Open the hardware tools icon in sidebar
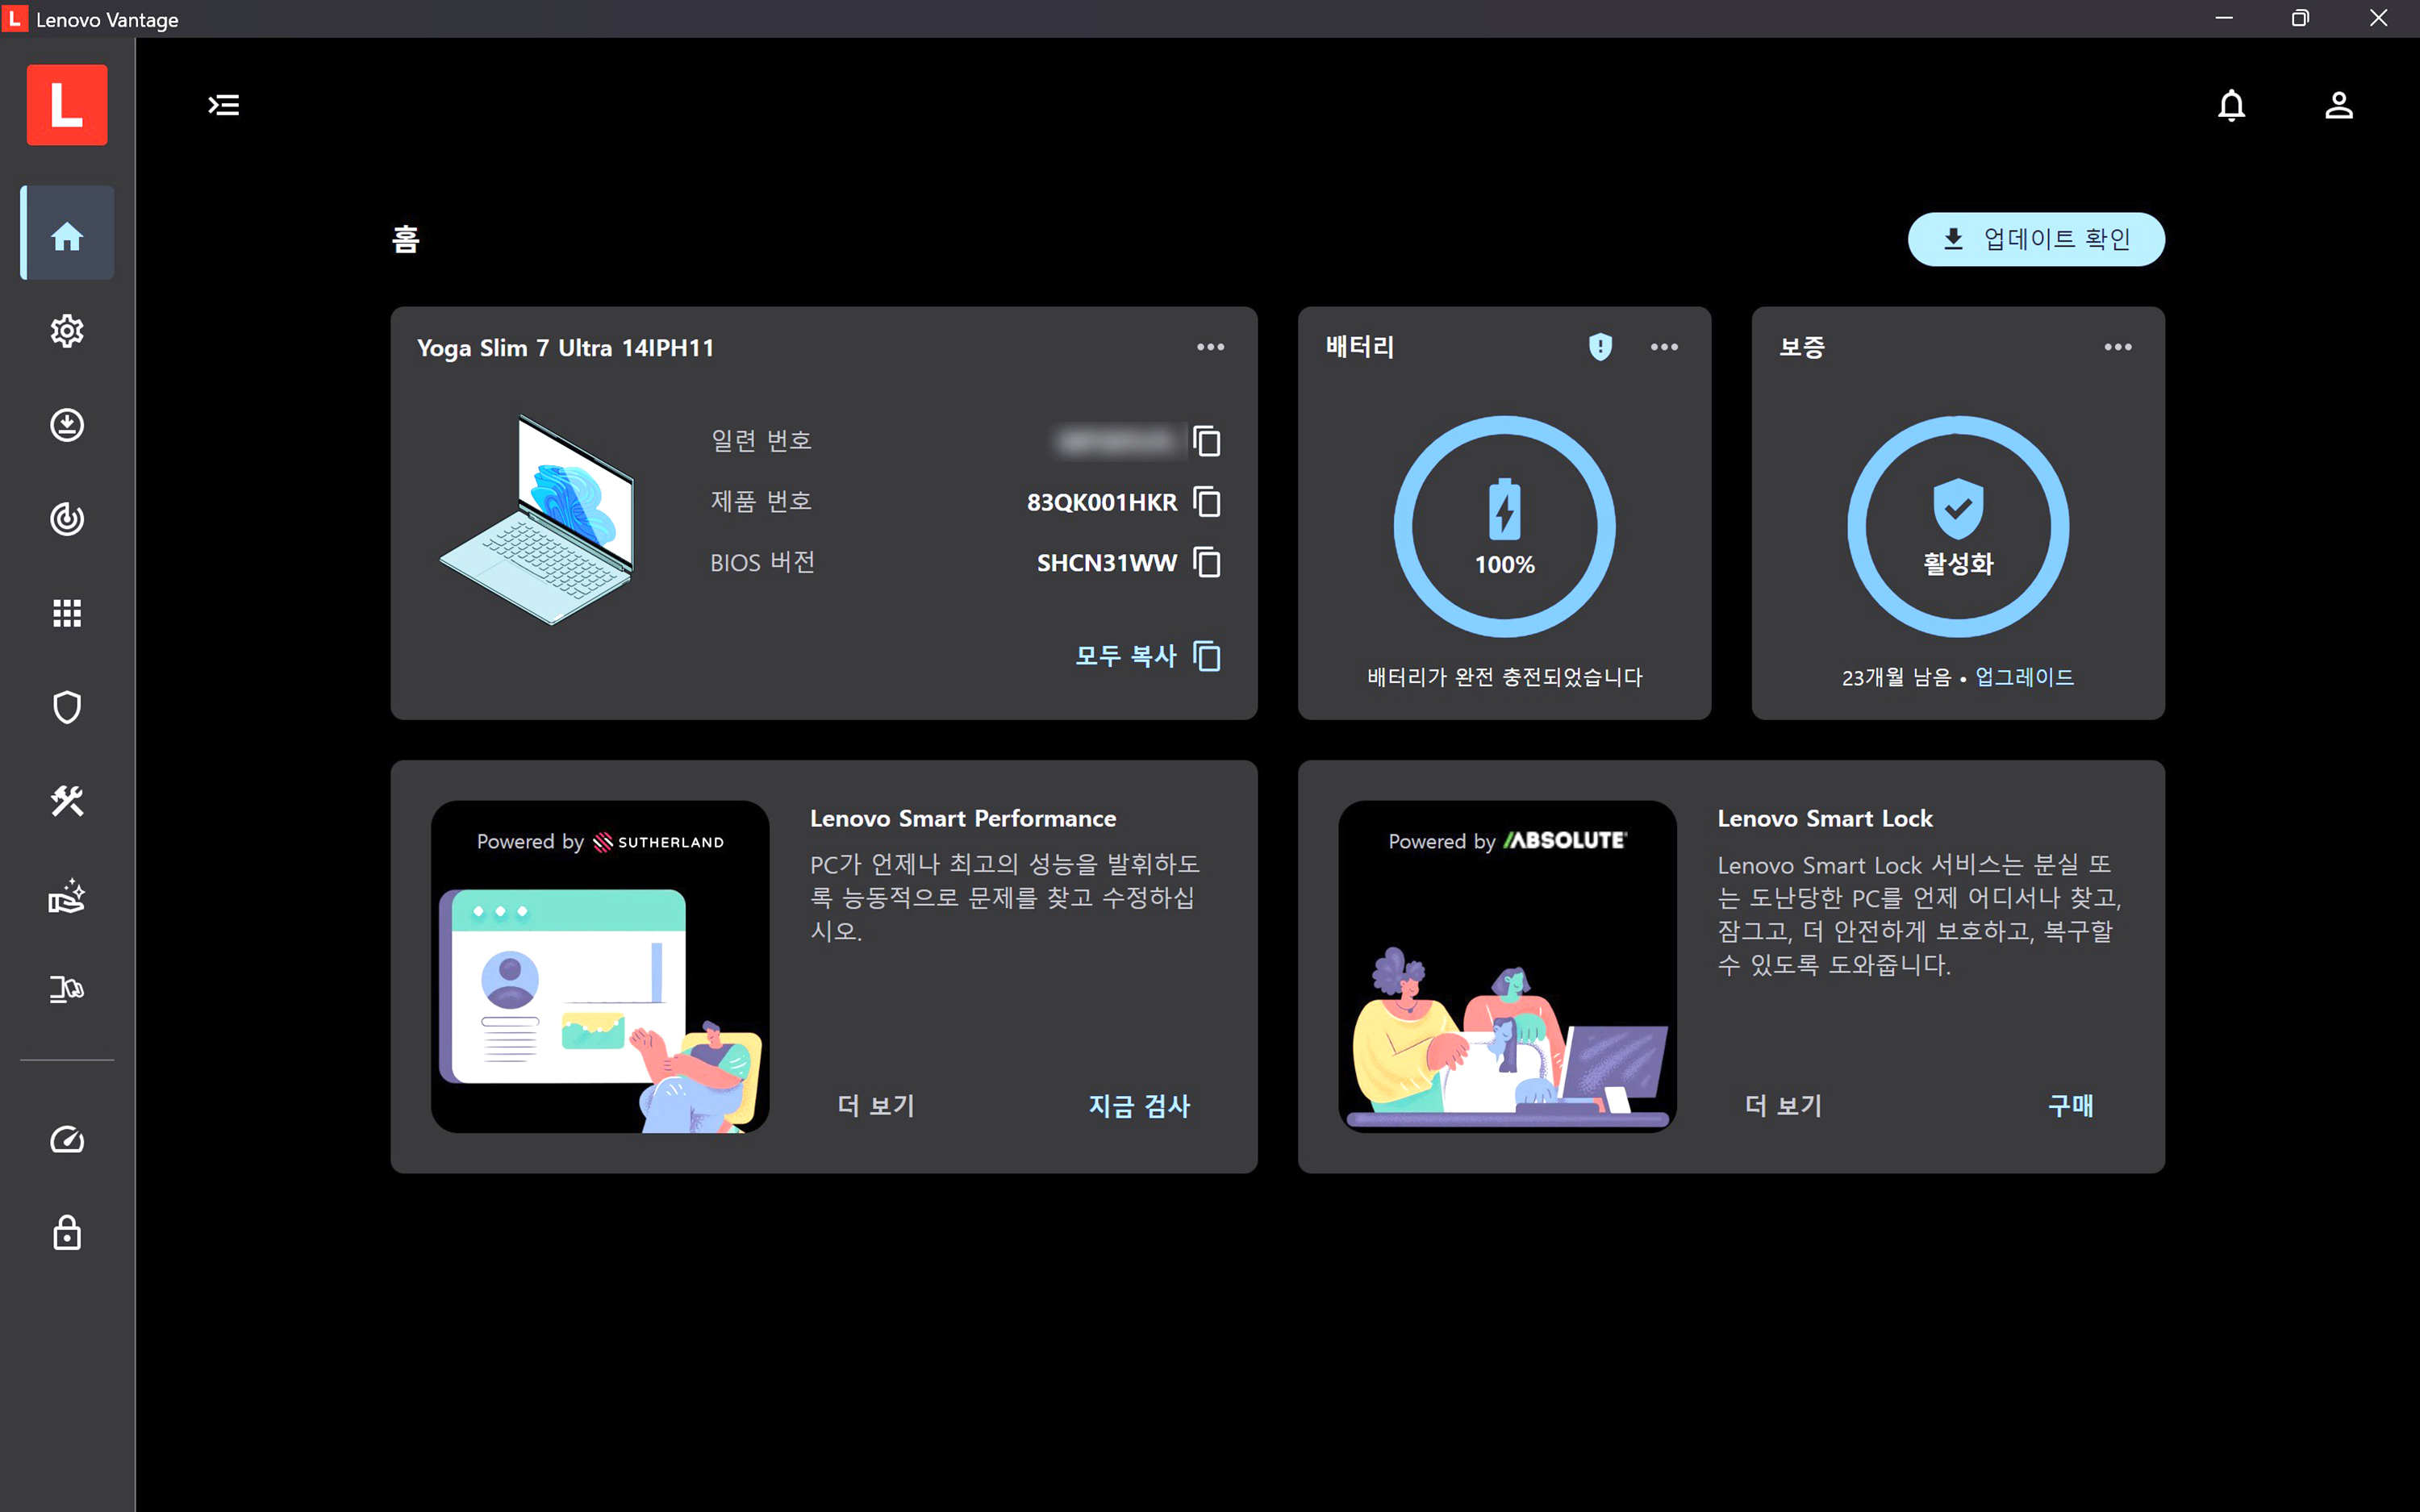 67,801
